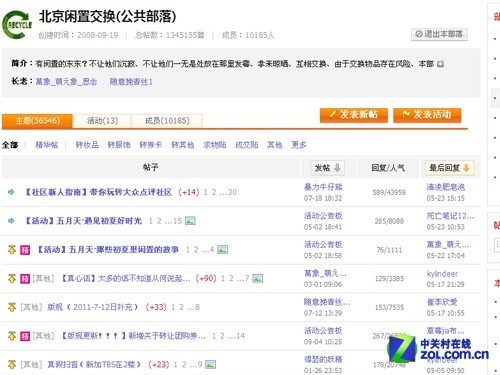Screen dimensions: 500x375
Task: Click pink 精 badge on 版规更新 post
Action: pos(25,336)
